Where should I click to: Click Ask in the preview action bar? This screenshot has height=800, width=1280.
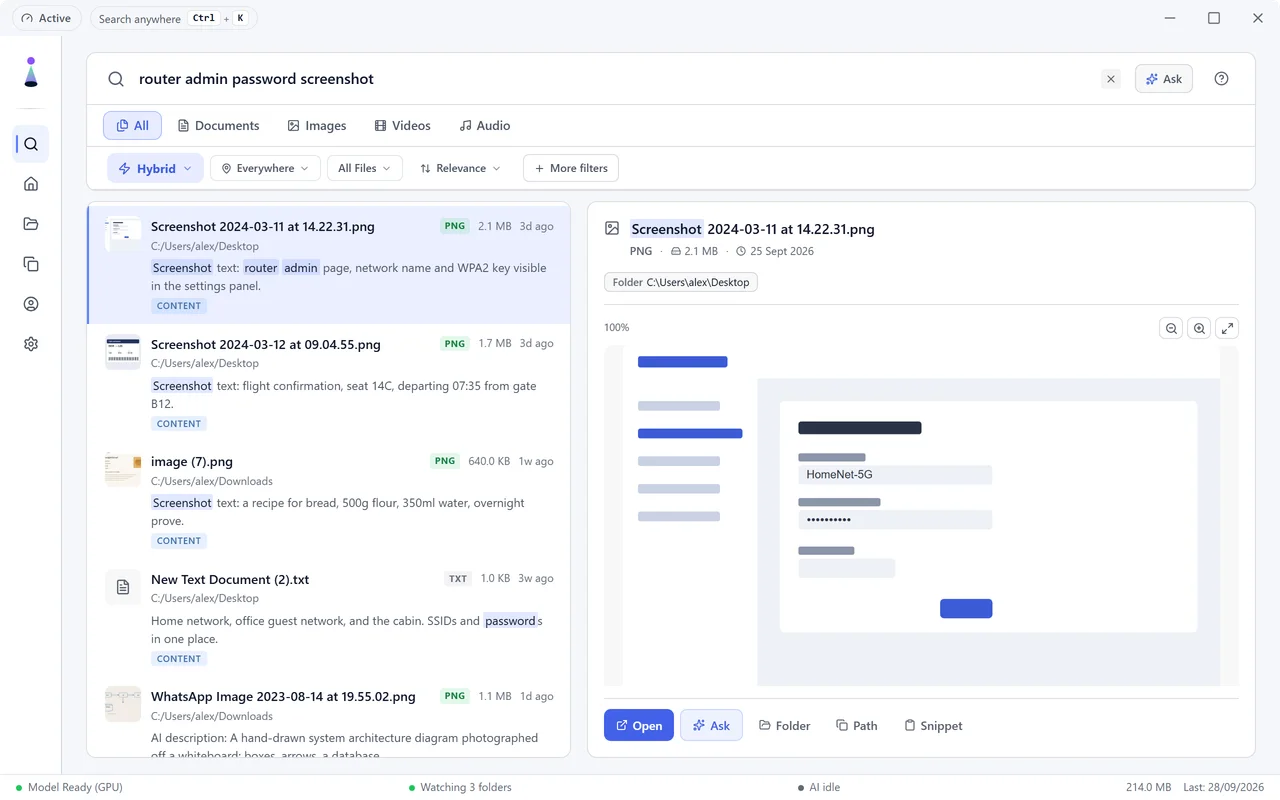pos(711,725)
